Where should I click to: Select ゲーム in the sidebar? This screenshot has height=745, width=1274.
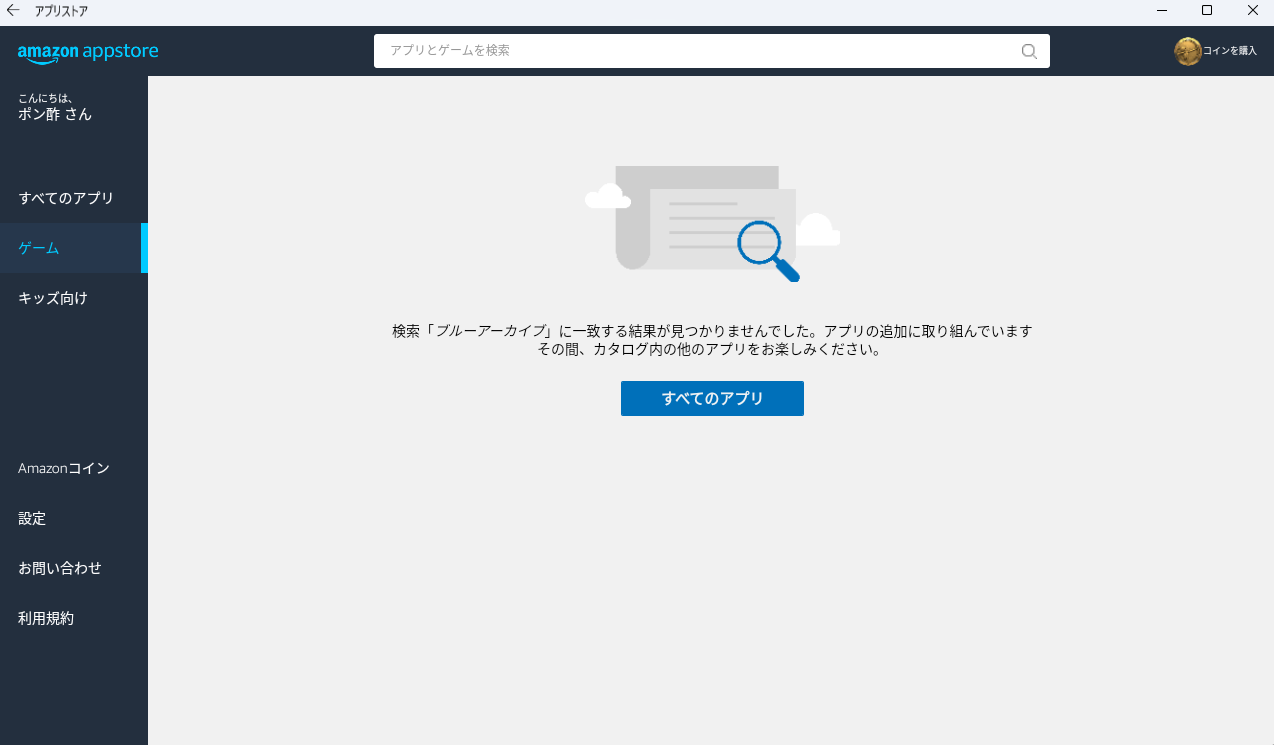[74, 248]
